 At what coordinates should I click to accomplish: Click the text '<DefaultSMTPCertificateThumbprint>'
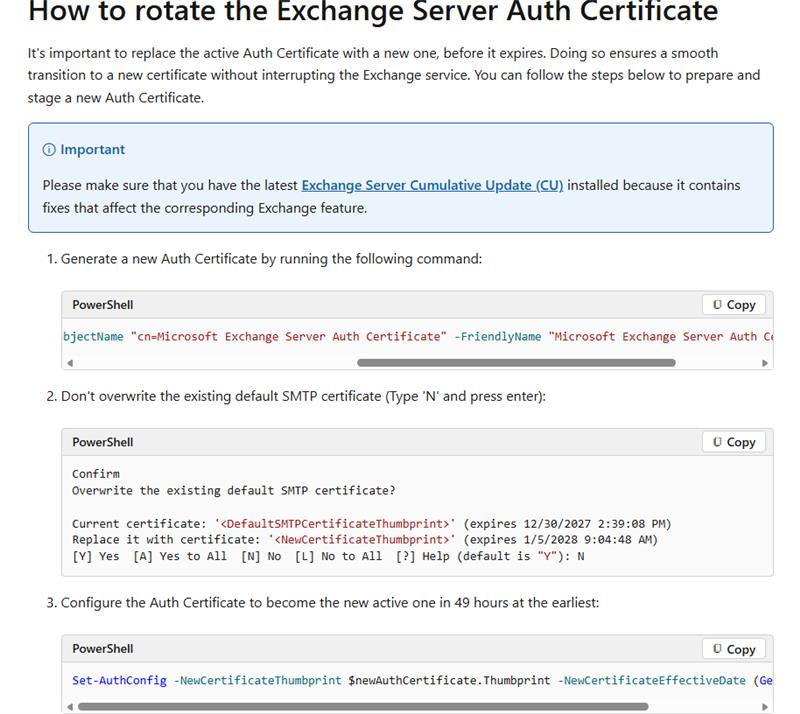pos(335,524)
